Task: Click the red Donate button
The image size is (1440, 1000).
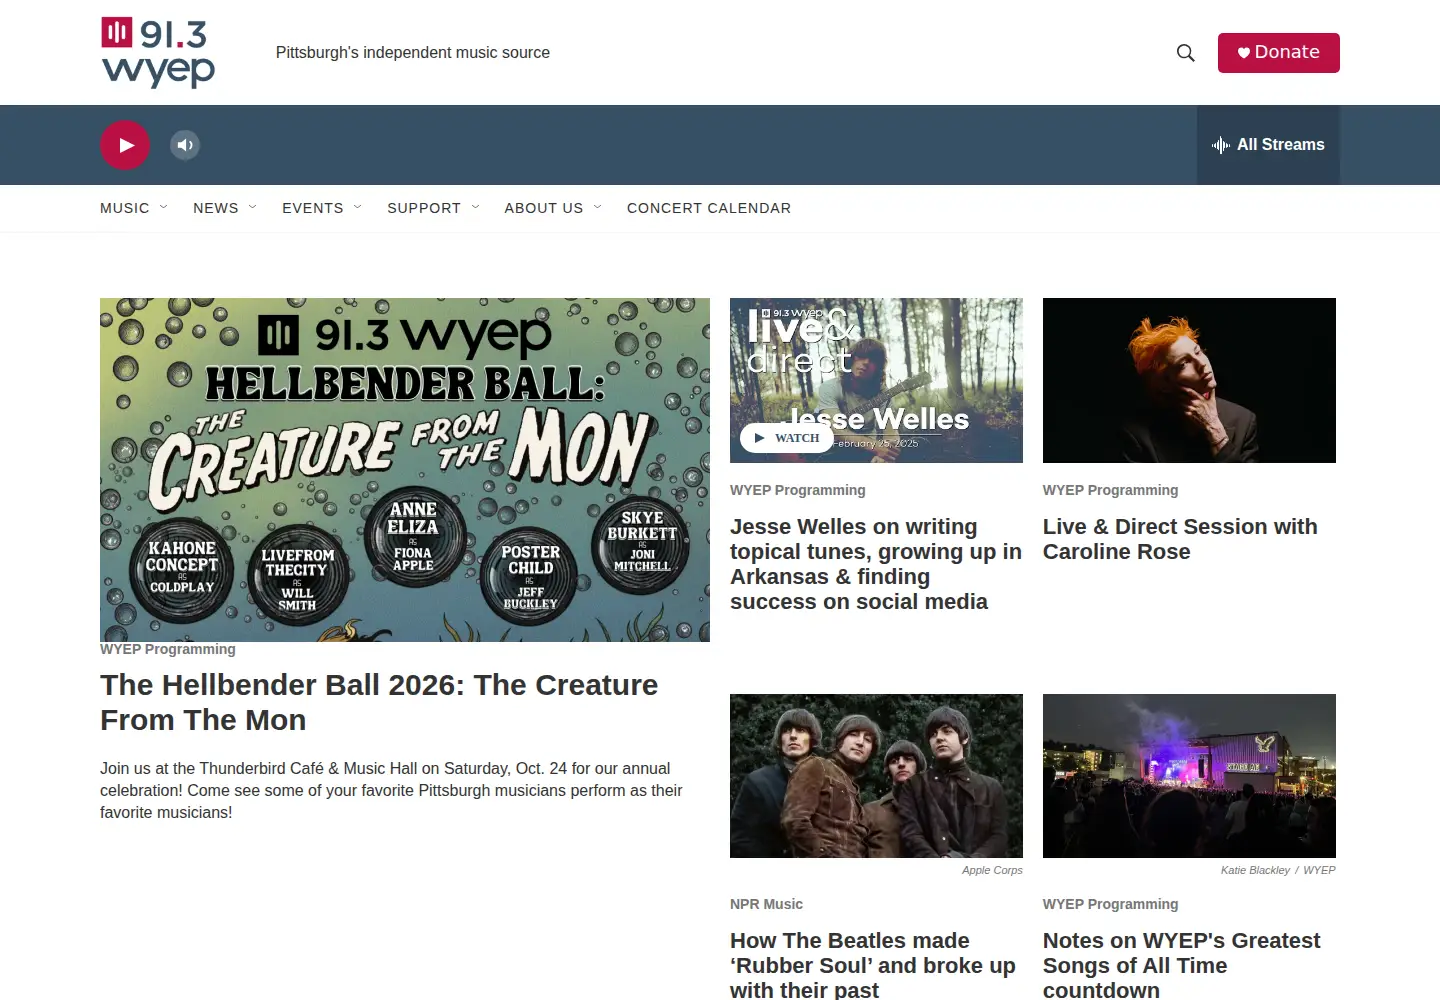Action: (x=1278, y=53)
